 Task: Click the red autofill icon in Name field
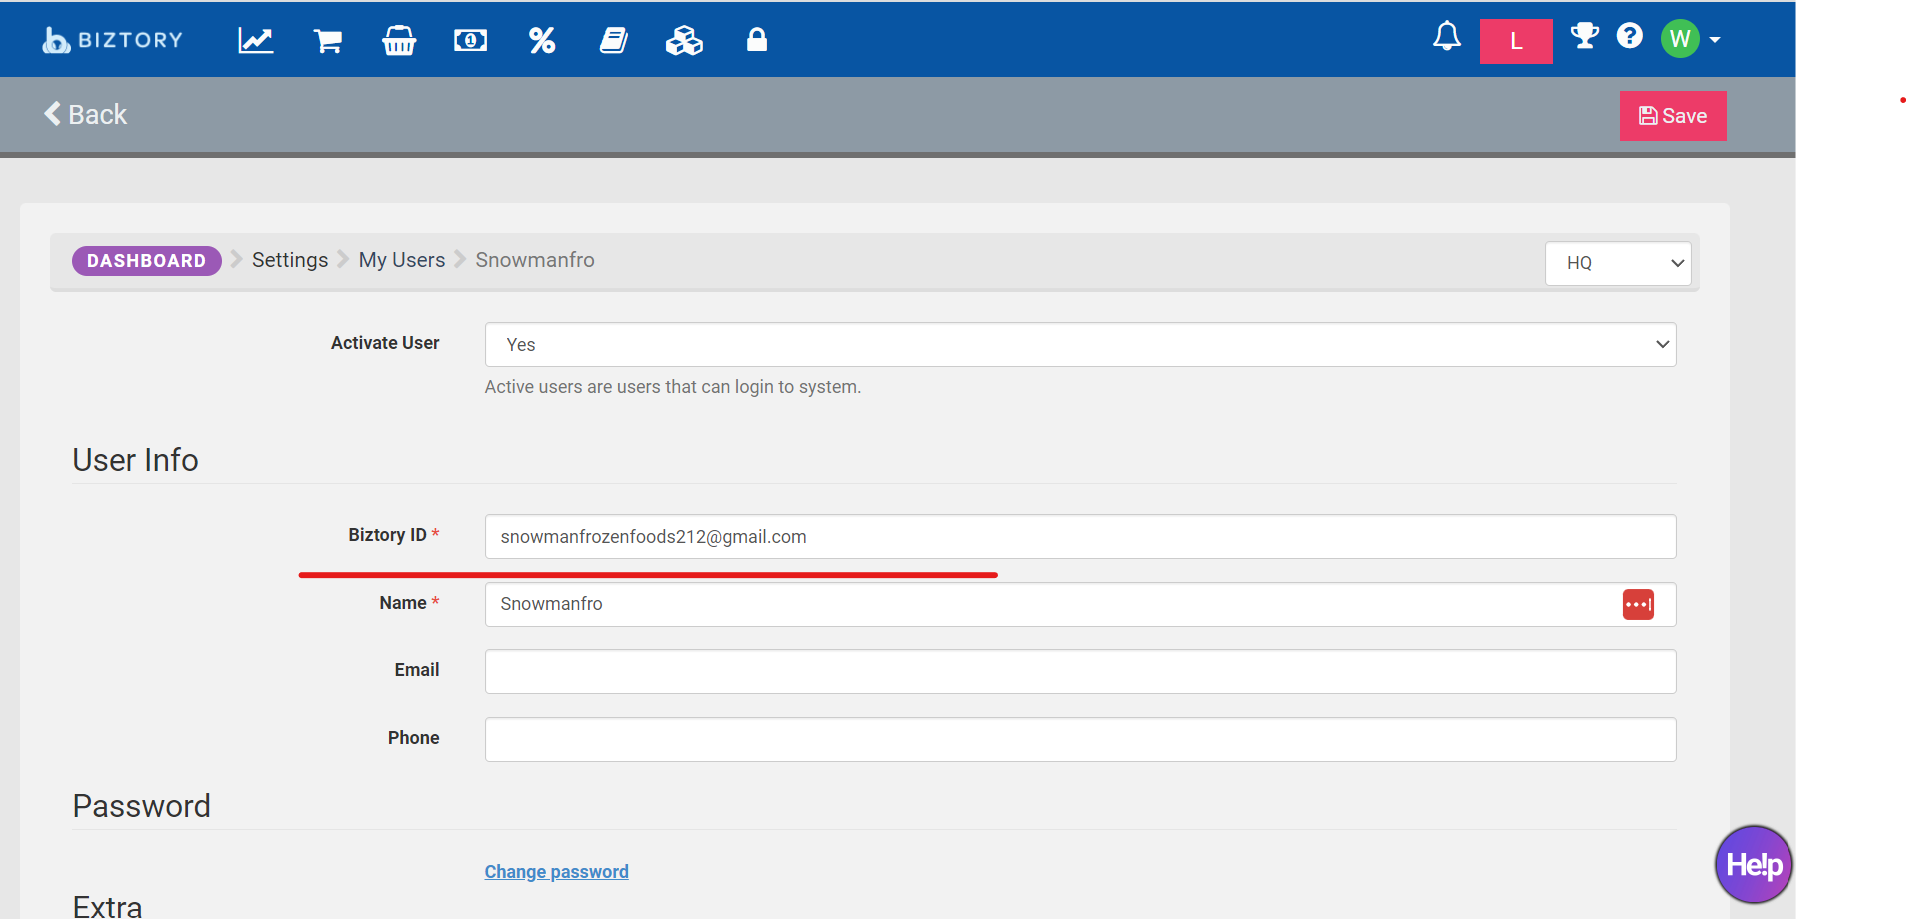tap(1638, 604)
